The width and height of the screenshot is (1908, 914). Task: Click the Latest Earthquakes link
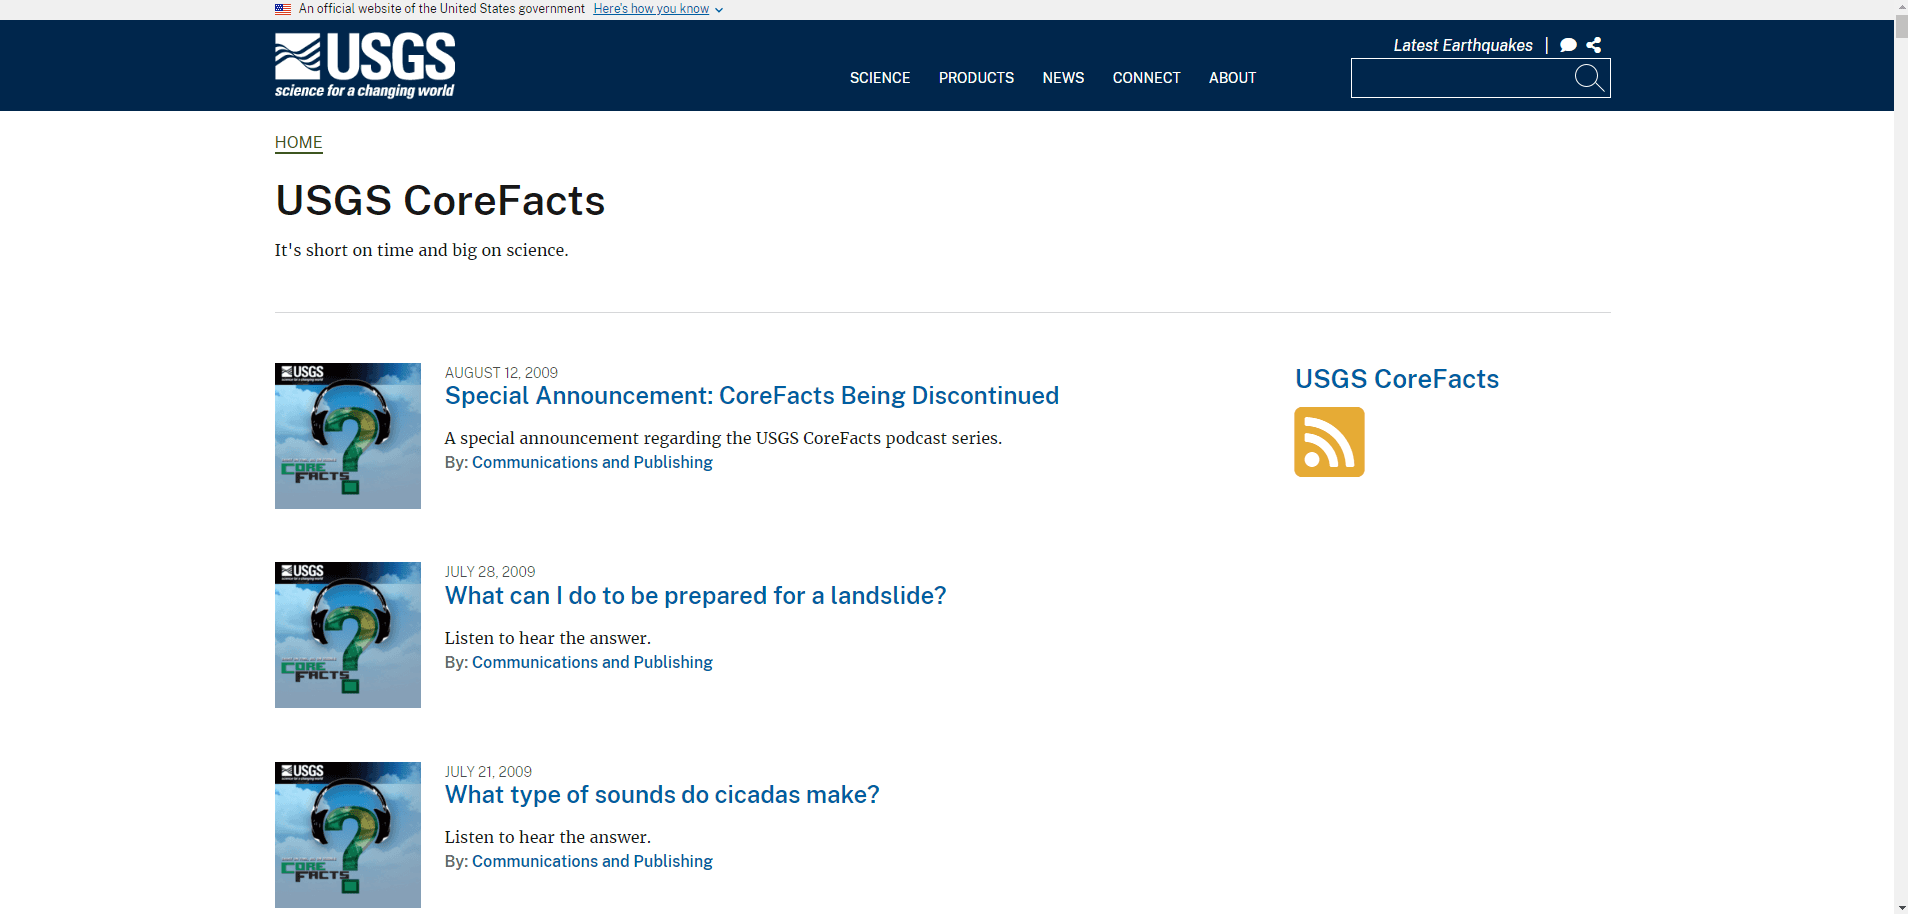1463,45
